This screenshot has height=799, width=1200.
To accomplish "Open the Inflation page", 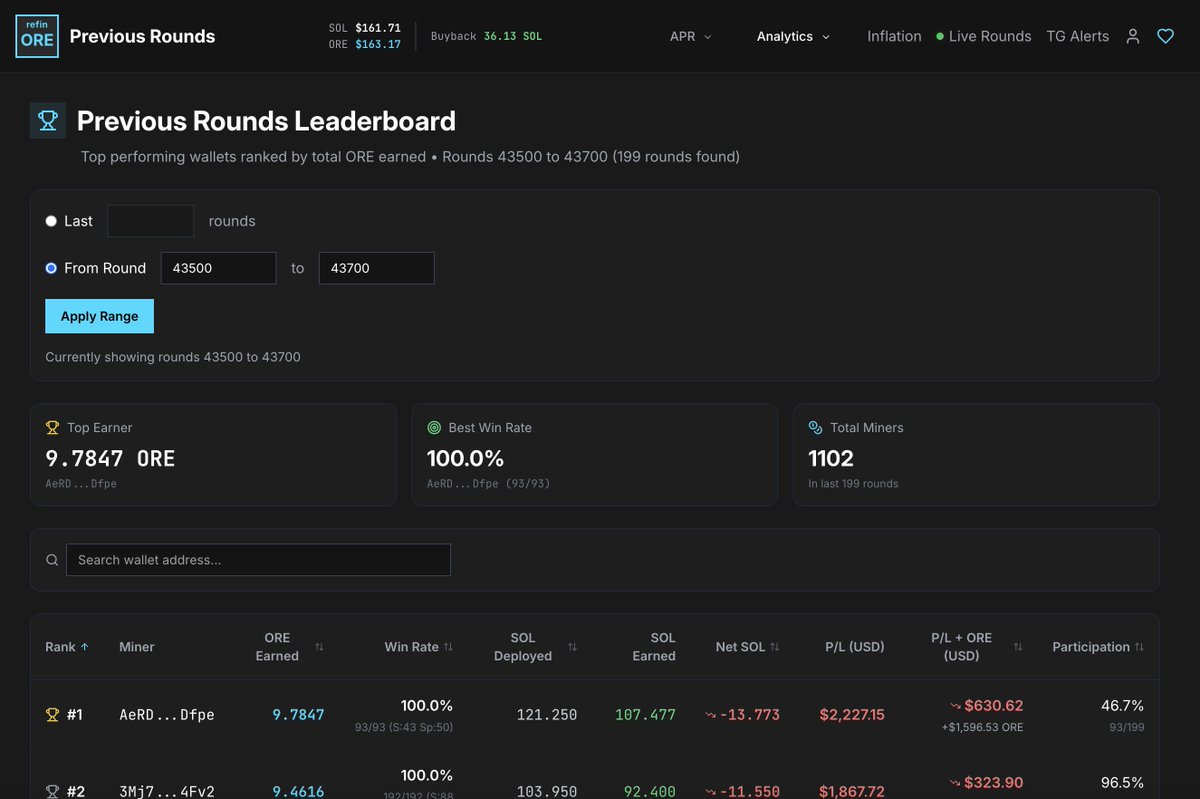I will (894, 36).
